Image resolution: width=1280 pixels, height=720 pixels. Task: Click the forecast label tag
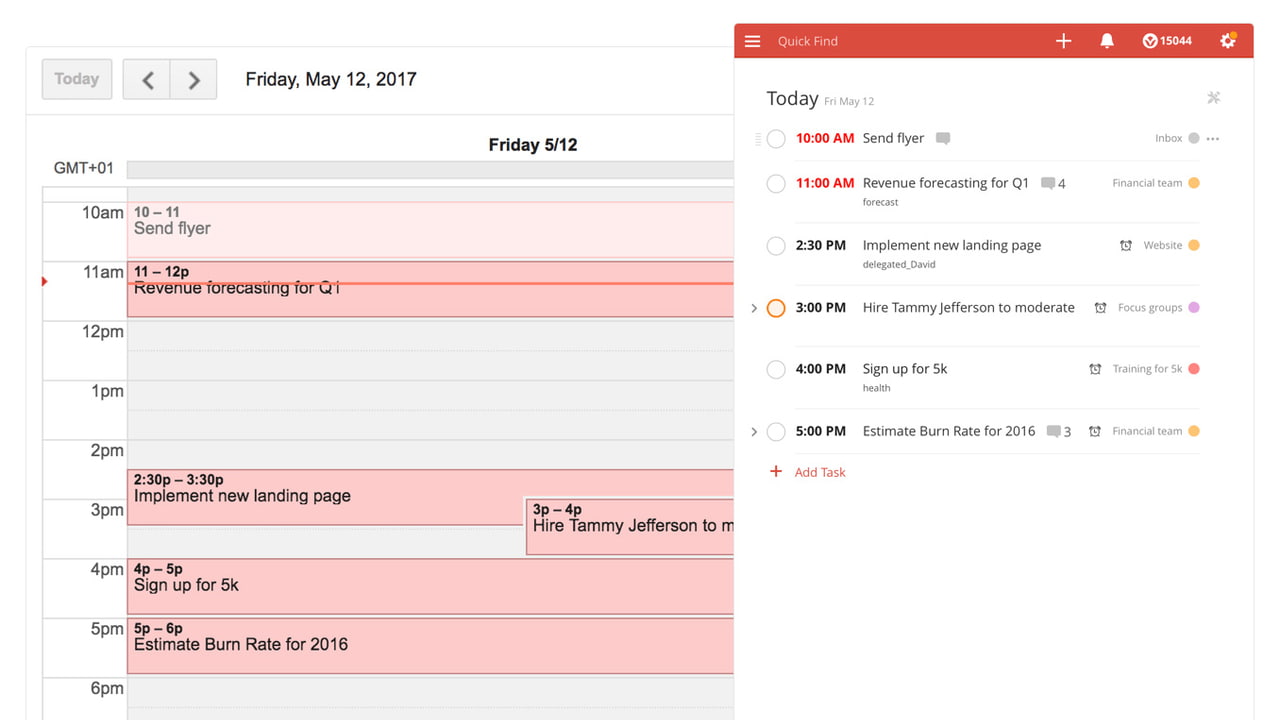pos(880,203)
